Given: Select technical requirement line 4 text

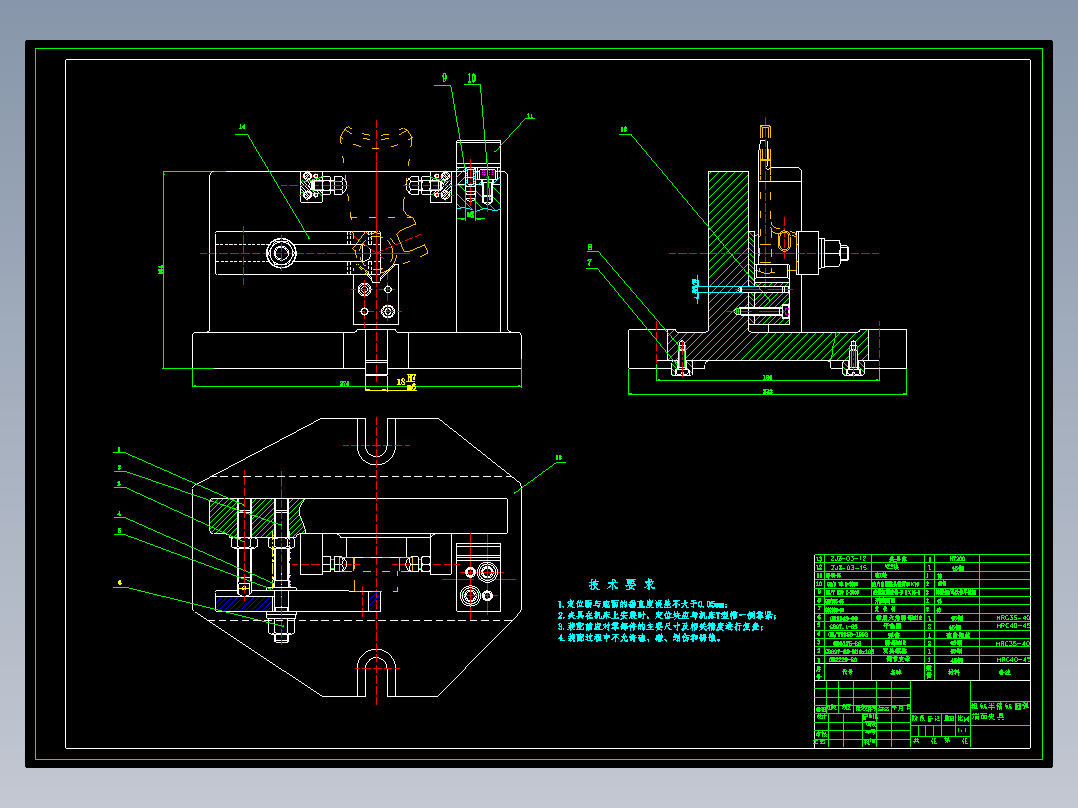Looking at the screenshot, I should pos(639,637).
